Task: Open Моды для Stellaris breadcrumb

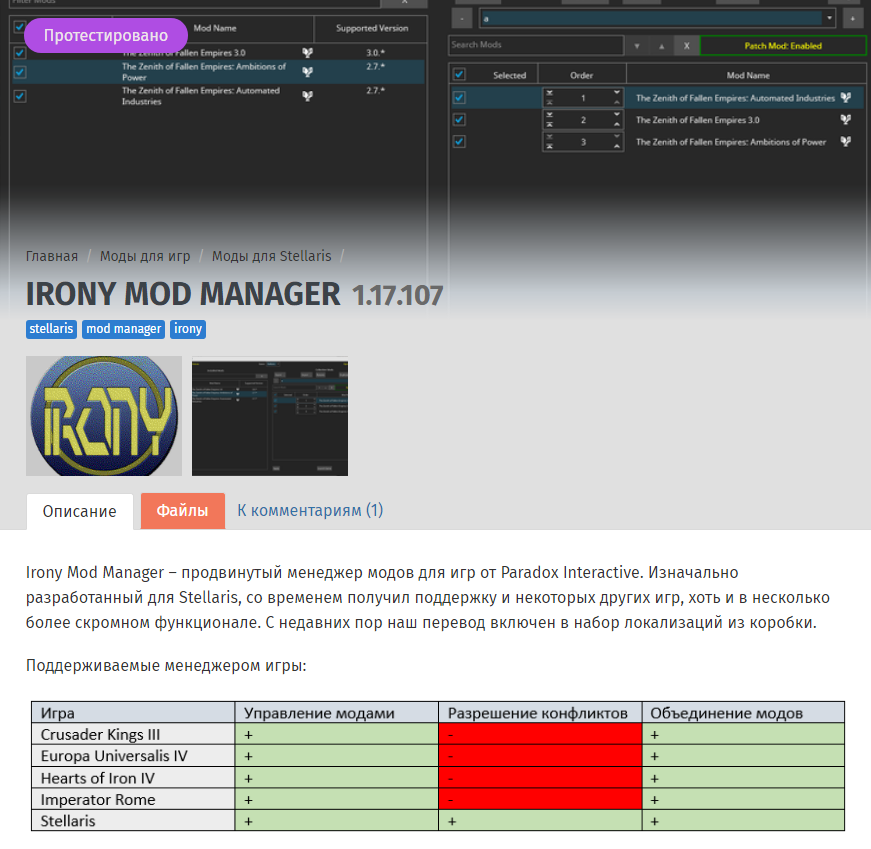Action: pos(272,256)
